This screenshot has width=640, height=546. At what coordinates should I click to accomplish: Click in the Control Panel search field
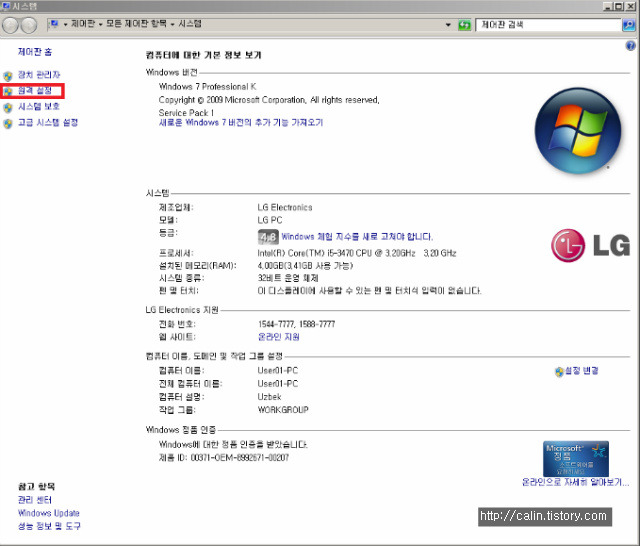pyautogui.click(x=548, y=25)
